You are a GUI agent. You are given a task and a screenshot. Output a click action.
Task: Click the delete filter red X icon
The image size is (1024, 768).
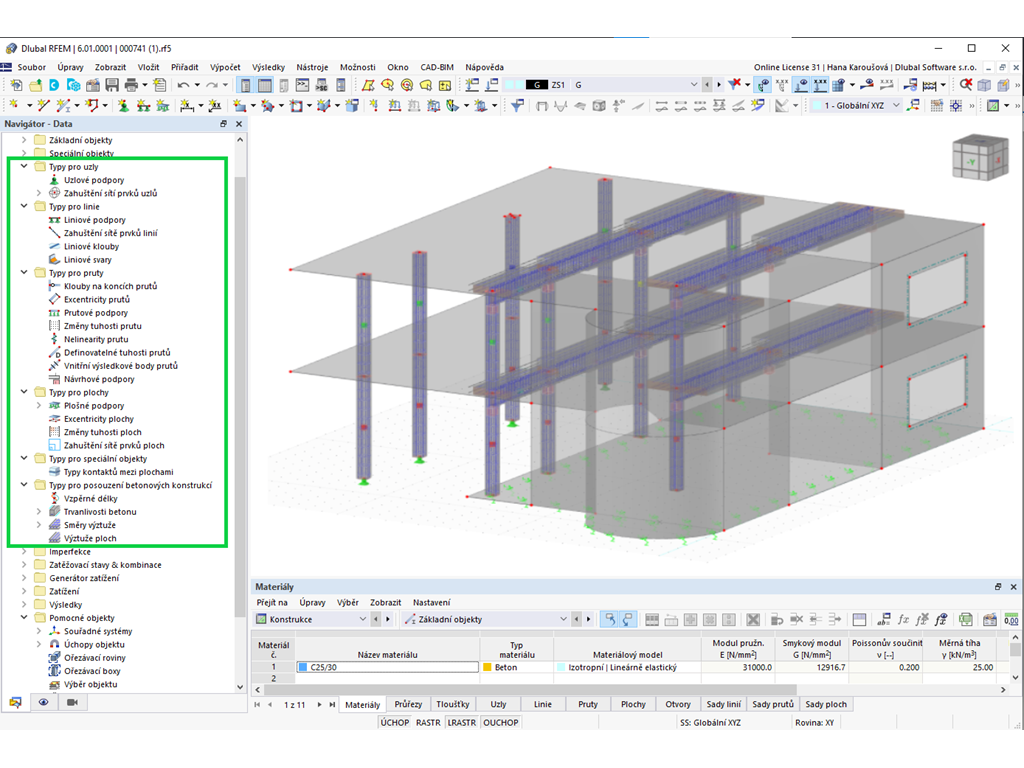735,84
